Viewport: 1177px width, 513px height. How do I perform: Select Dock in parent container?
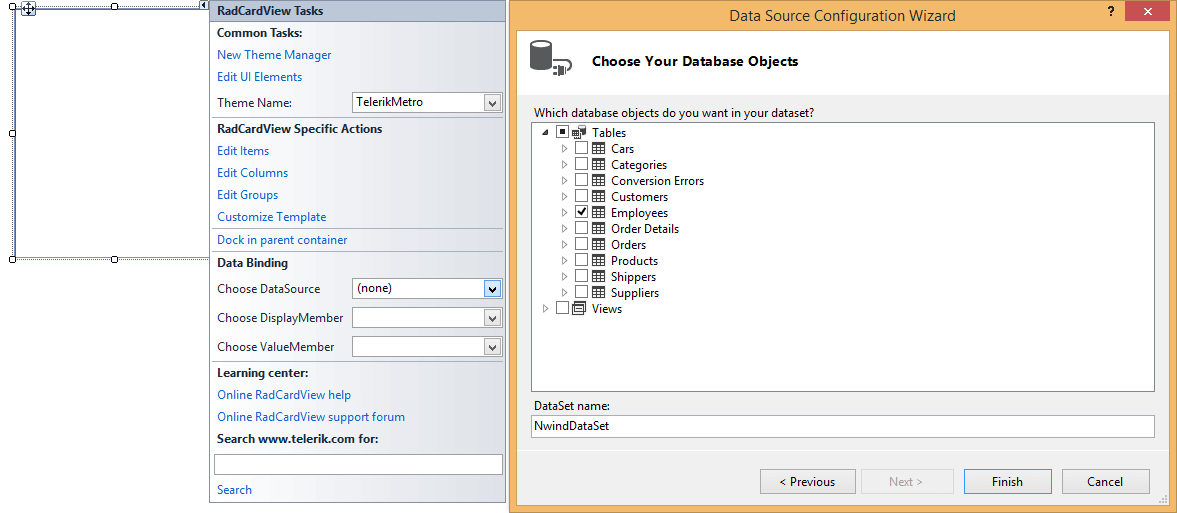click(x=282, y=240)
